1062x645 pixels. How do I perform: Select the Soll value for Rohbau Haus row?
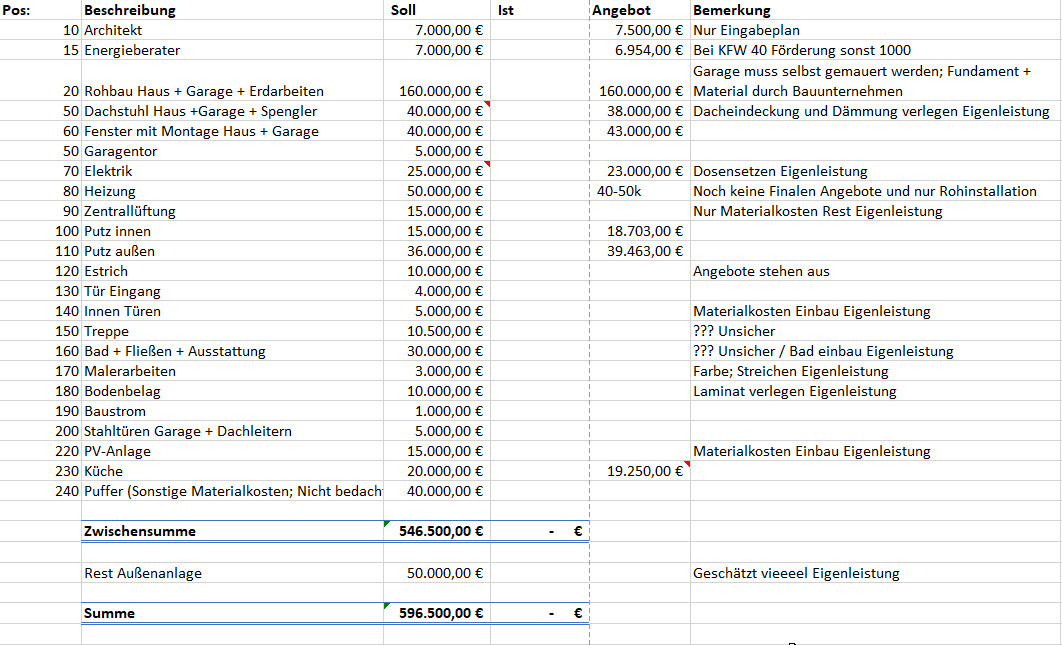440,91
